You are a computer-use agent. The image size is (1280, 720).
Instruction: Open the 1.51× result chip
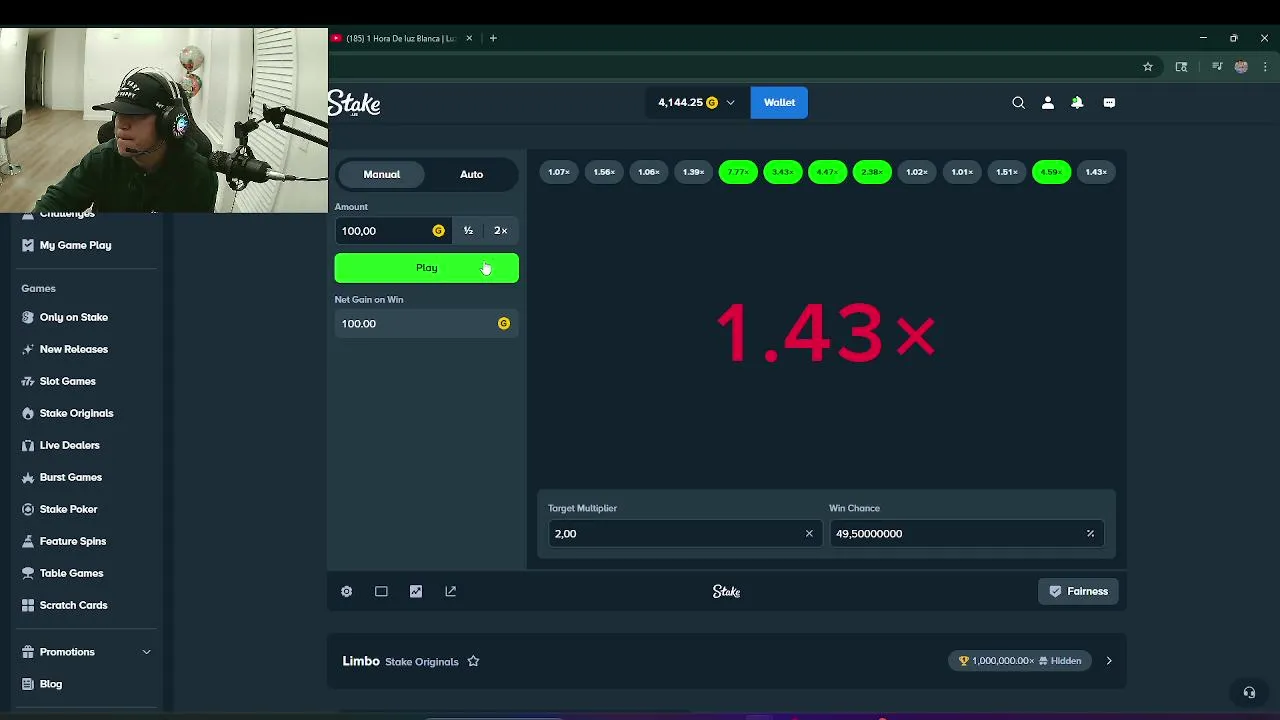point(1007,172)
